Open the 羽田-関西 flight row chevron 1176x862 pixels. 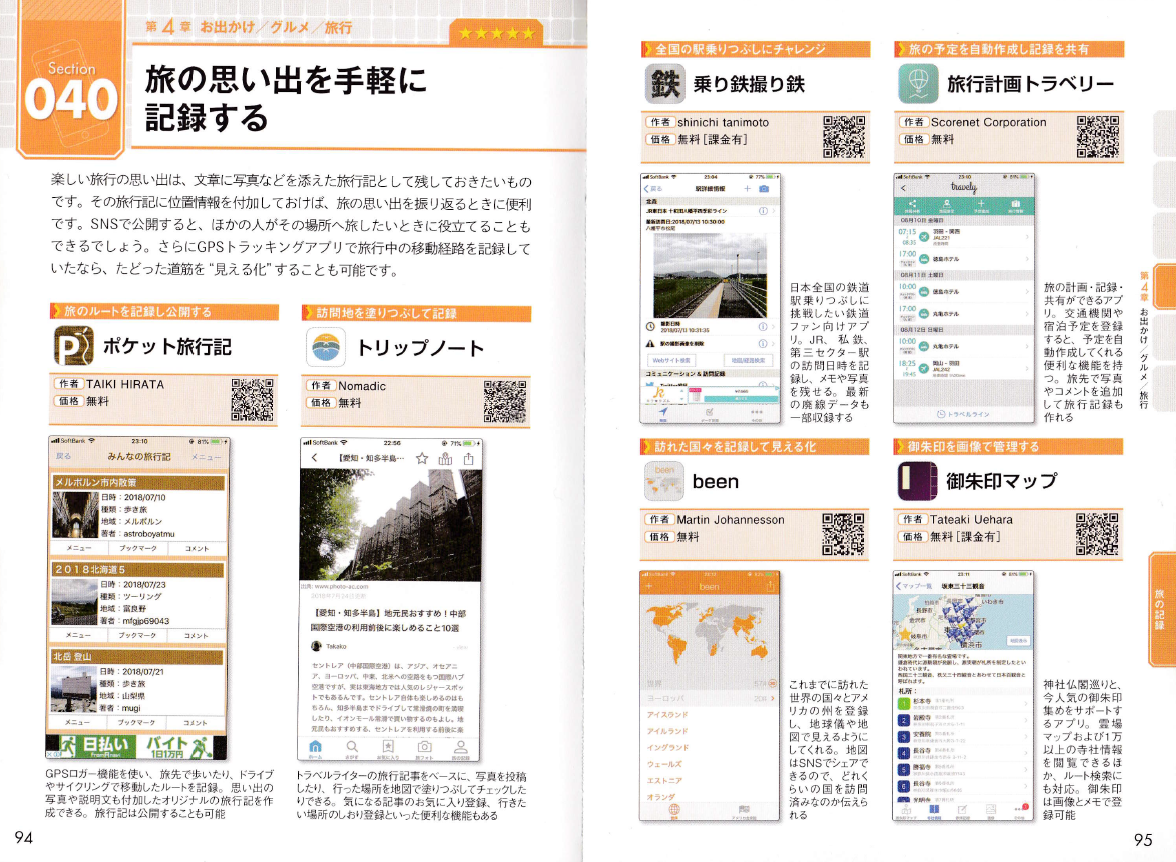pyautogui.click(x=1027, y=237)
